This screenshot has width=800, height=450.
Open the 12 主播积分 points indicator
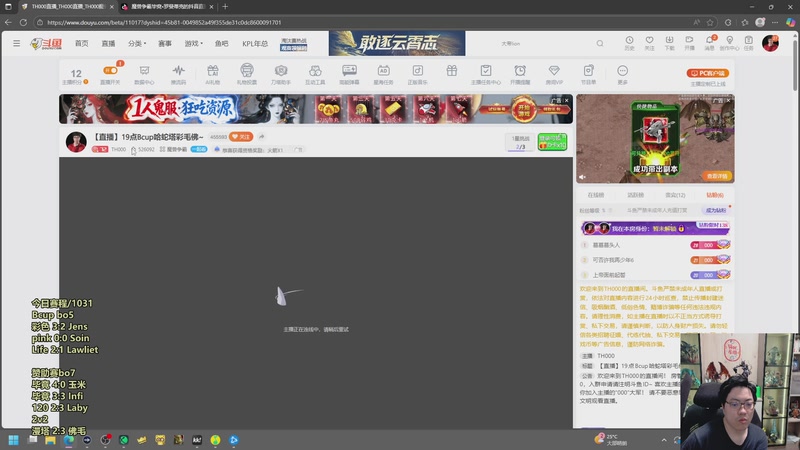(76, 76)
